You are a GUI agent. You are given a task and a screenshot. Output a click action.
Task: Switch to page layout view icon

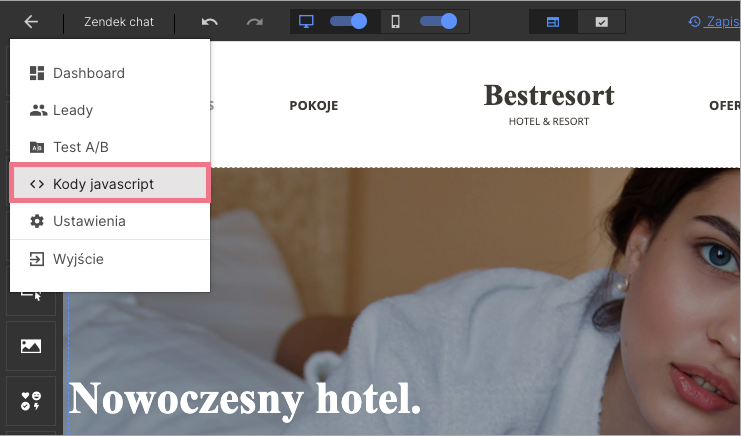[x=552, y=21]
